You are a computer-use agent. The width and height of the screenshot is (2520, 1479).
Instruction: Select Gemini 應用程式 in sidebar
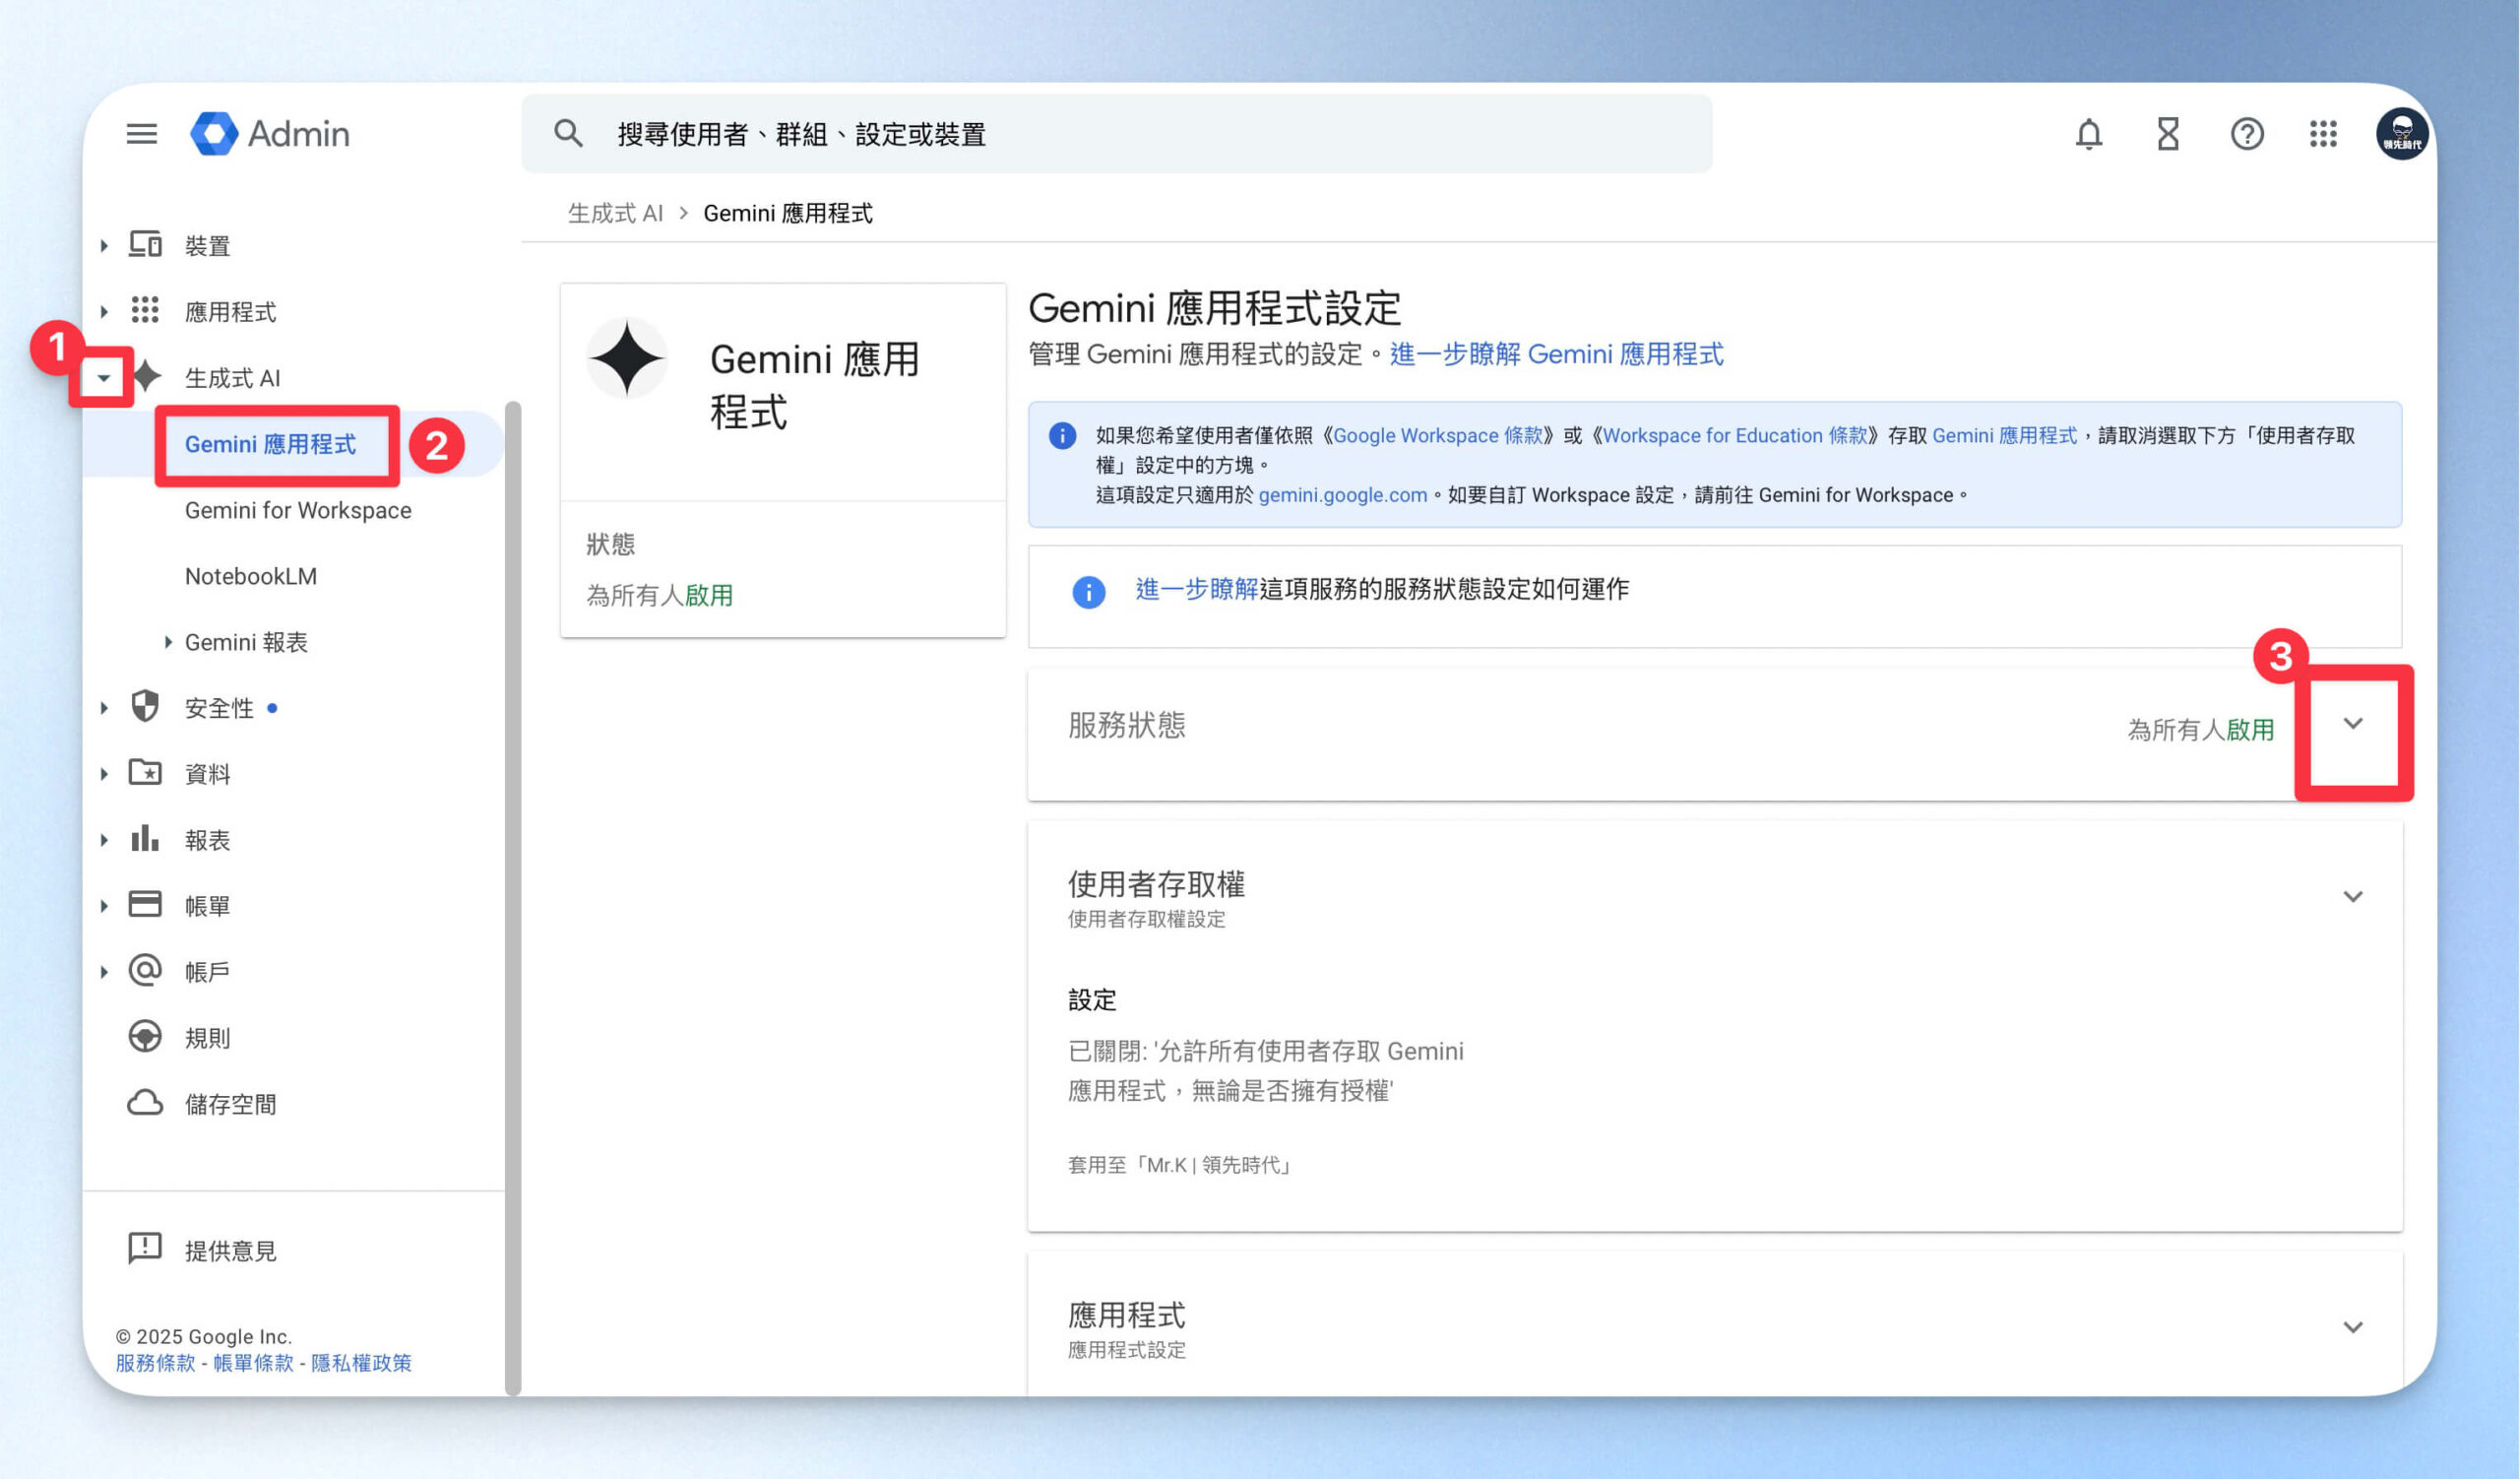pyautogui.click(x=270, y=444)
